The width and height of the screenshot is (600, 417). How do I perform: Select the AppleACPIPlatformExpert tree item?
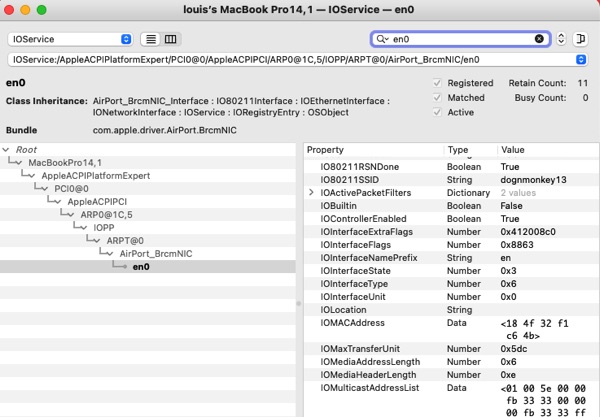93,175
